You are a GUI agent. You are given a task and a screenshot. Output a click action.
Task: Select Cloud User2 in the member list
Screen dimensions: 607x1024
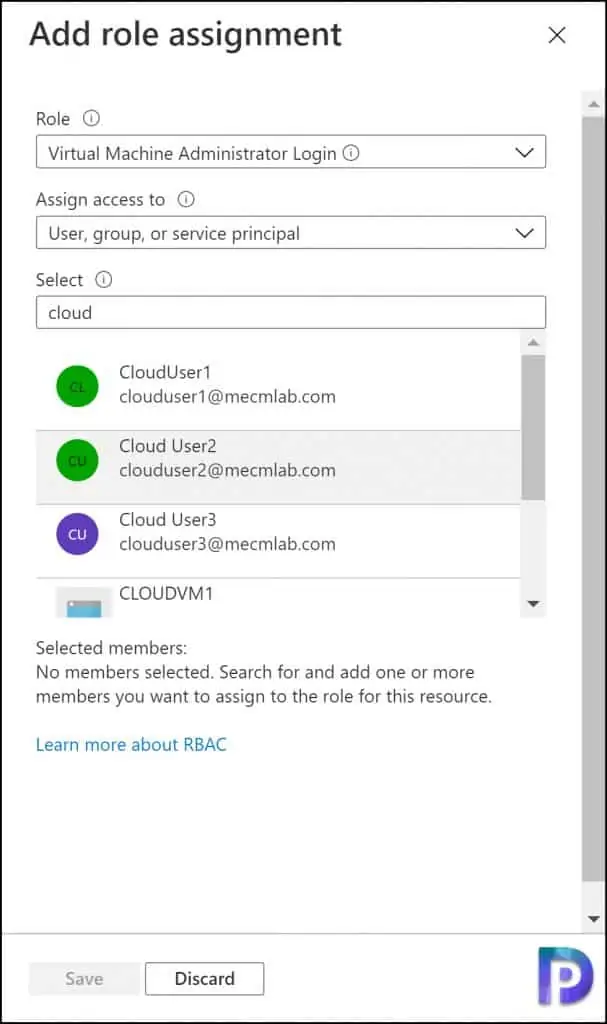pos(278,467)
